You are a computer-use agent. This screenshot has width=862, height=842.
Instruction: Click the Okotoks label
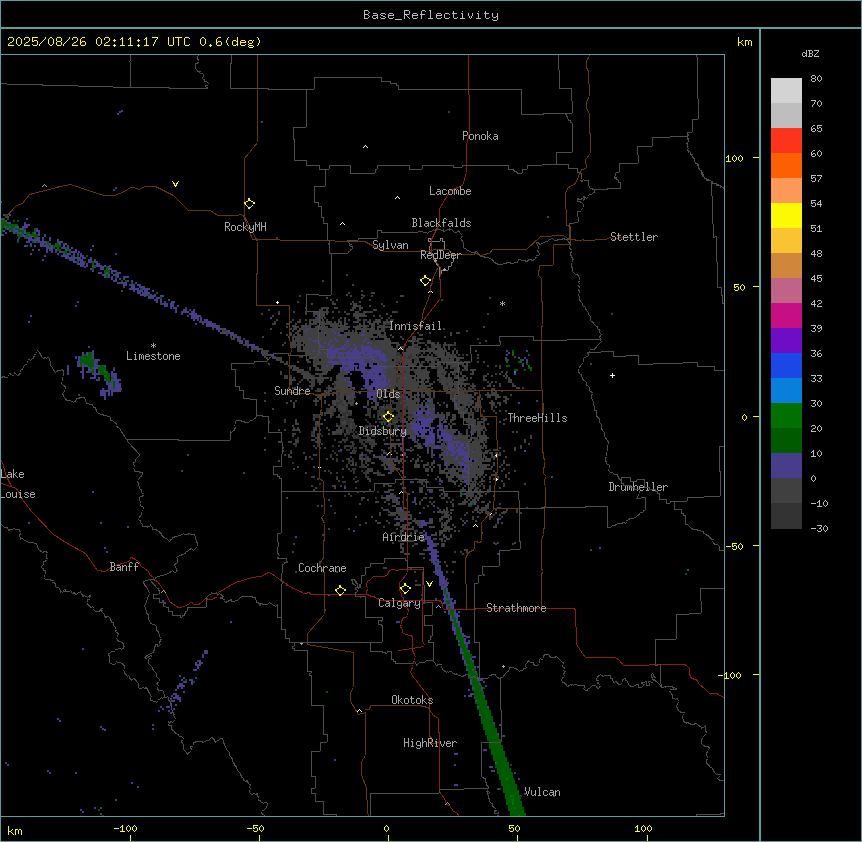point(412,700)
